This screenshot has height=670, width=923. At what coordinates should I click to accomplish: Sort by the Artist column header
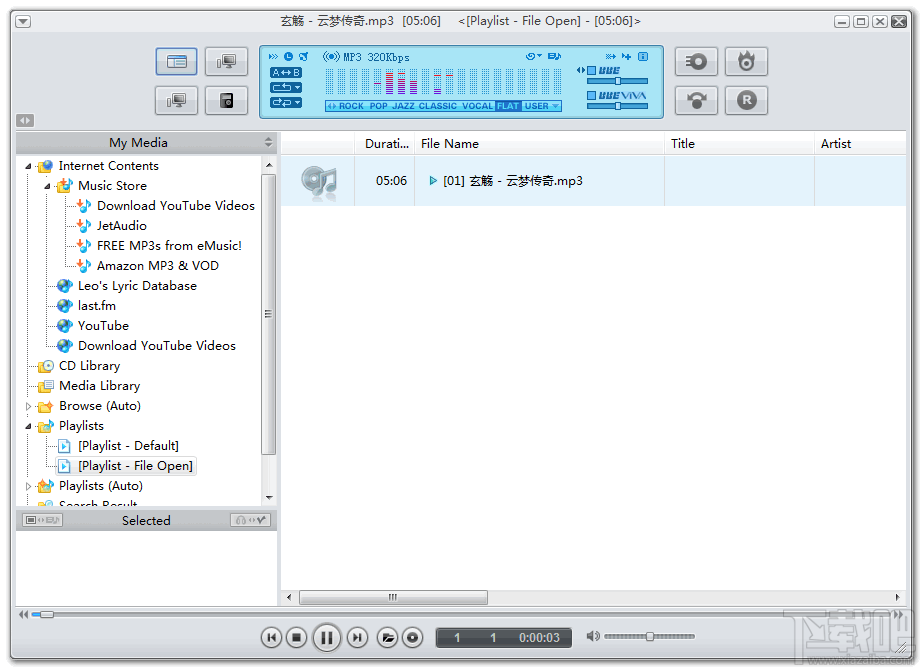click(861, 144)
